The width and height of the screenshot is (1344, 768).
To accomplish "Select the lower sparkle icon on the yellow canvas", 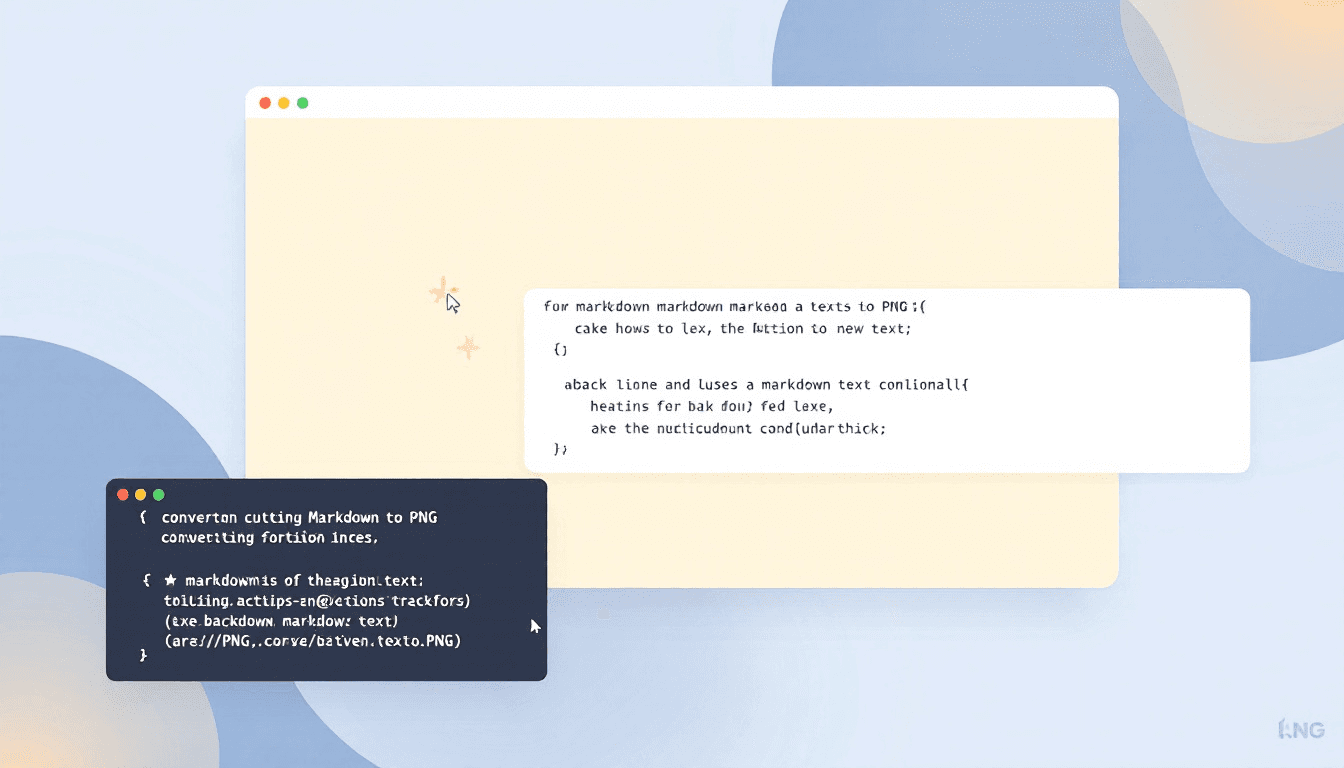I will click(467, 348).
